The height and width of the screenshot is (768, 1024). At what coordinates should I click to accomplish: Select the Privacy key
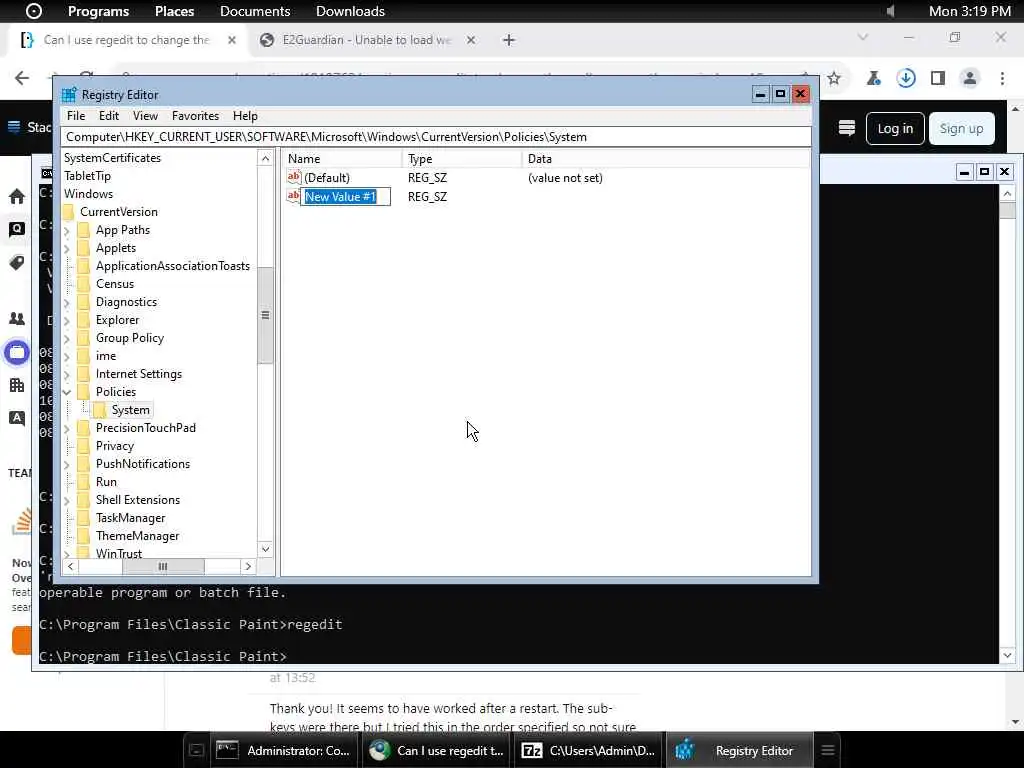tap(115, 445)
